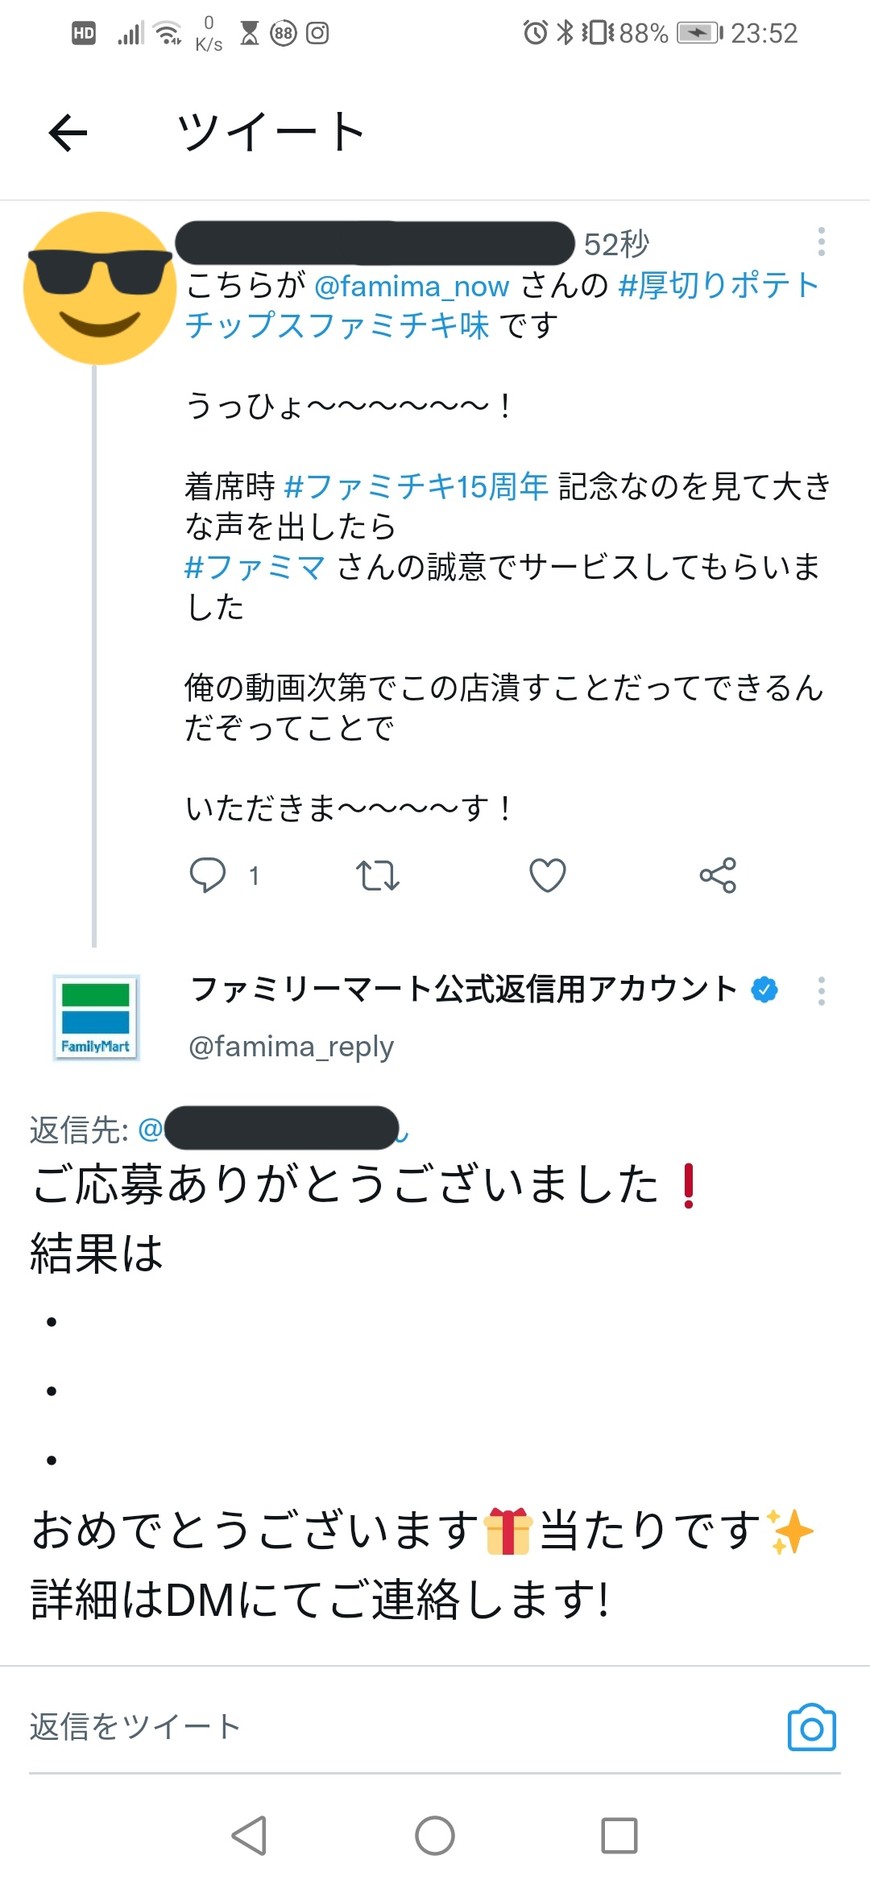
Task: Open reply on the first tweet
Action: click(208, 875)
